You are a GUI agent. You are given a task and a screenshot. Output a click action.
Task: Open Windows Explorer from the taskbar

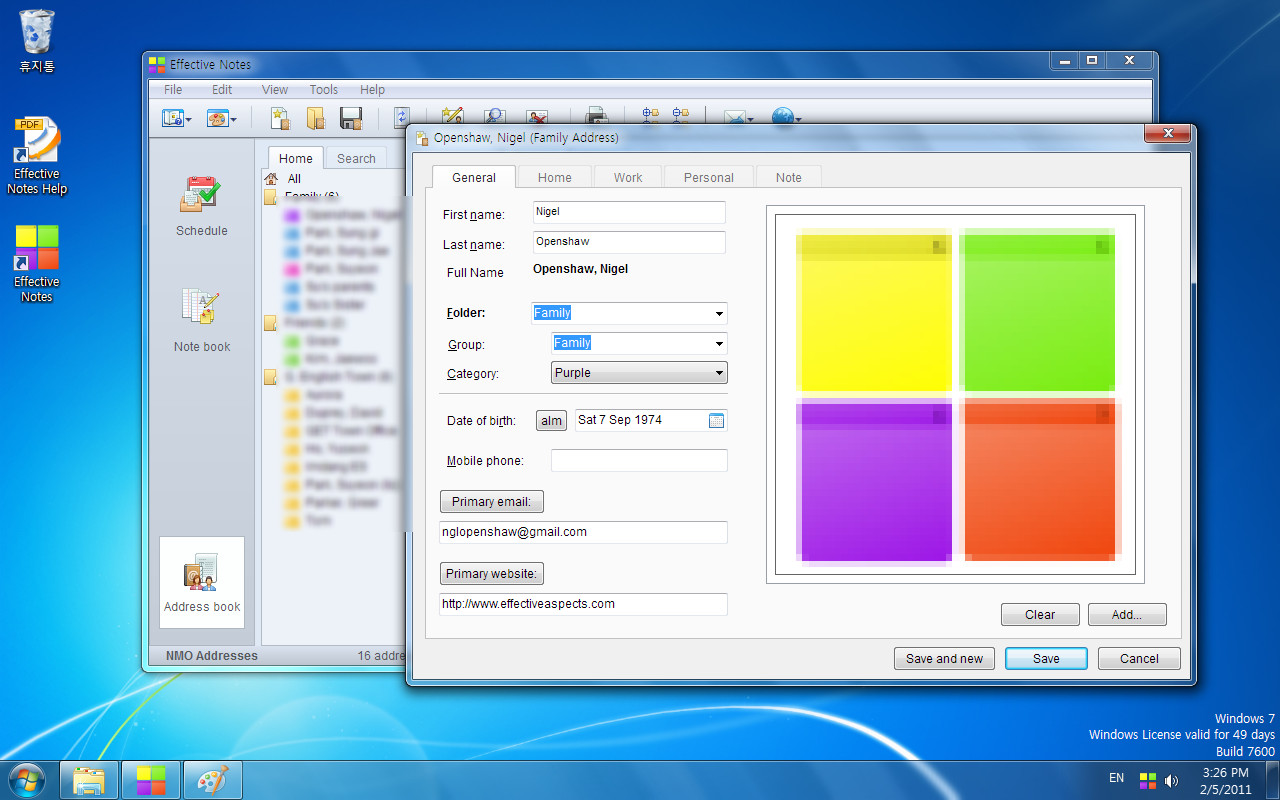pyautogui.click(x=89, y=780)
